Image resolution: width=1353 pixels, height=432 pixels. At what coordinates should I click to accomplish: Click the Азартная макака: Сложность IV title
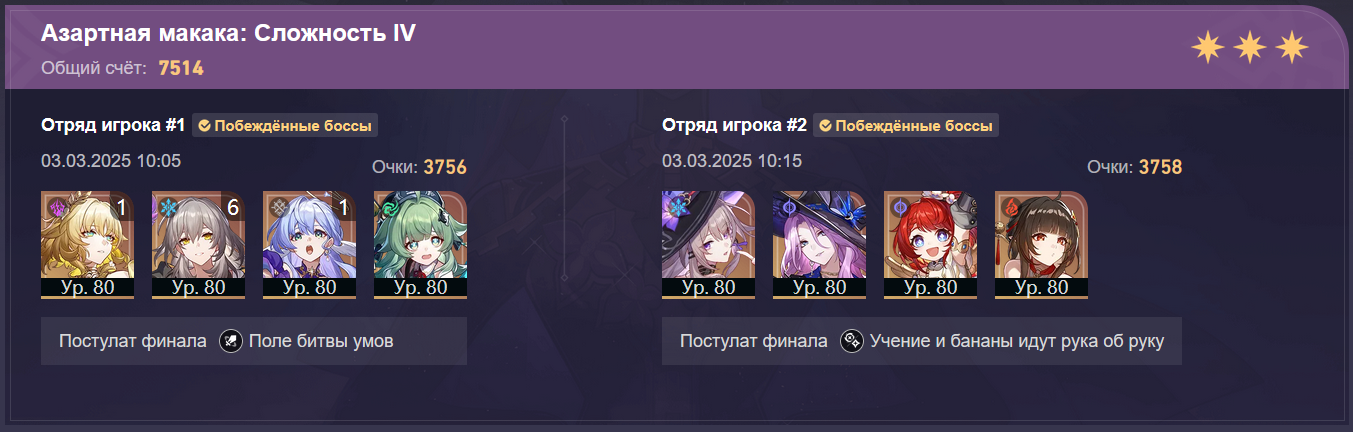[x=228, y=34]
